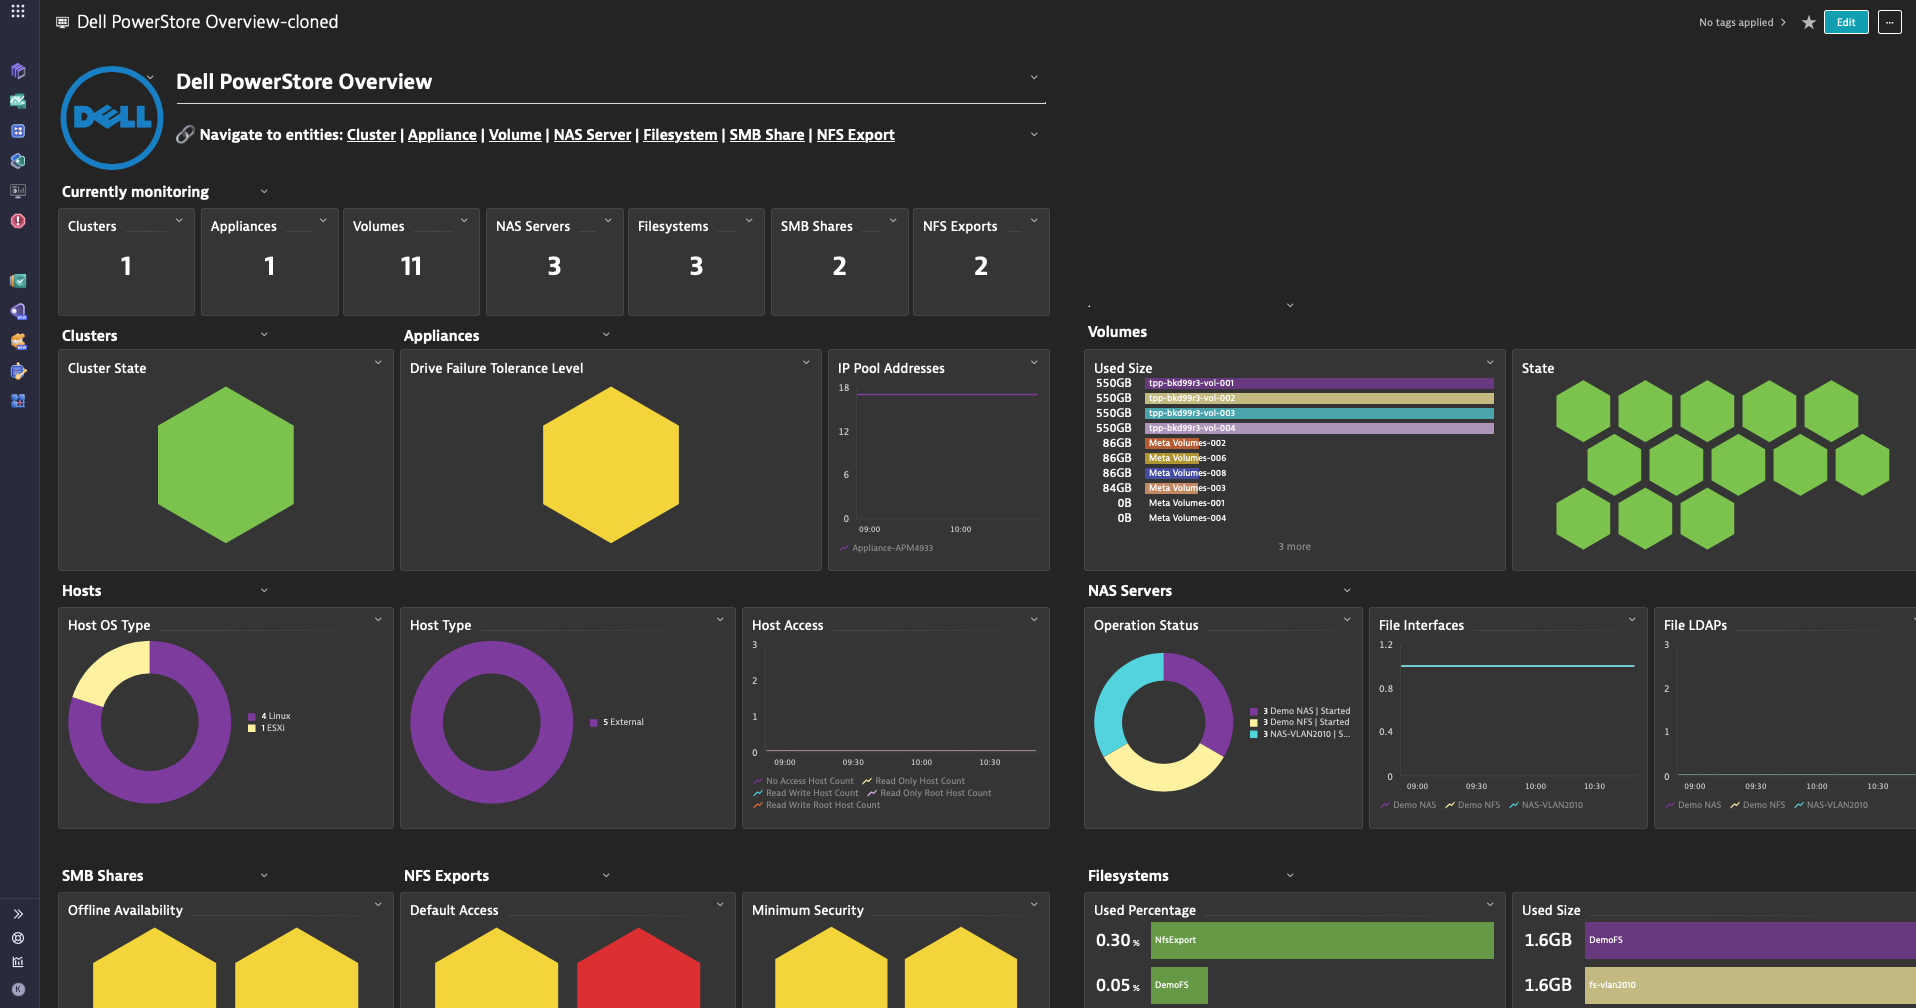The height and width of the screenshot is (1008, 1916).
Task: Click the link chain icon beside Navigate
Action: click(x=185, y=134)
